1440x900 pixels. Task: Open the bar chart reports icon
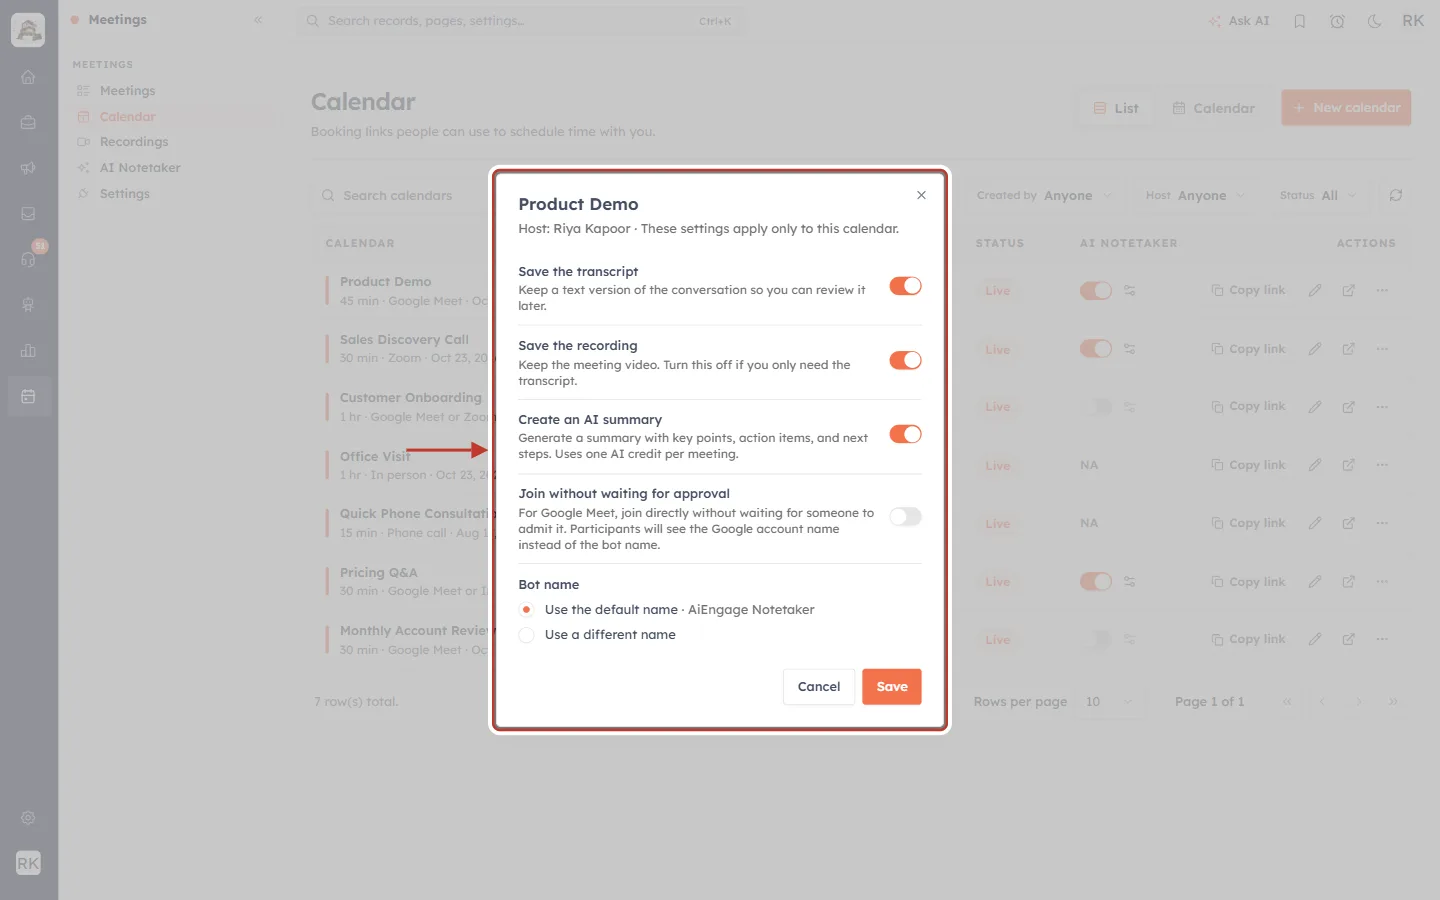[x=28, y=351]
